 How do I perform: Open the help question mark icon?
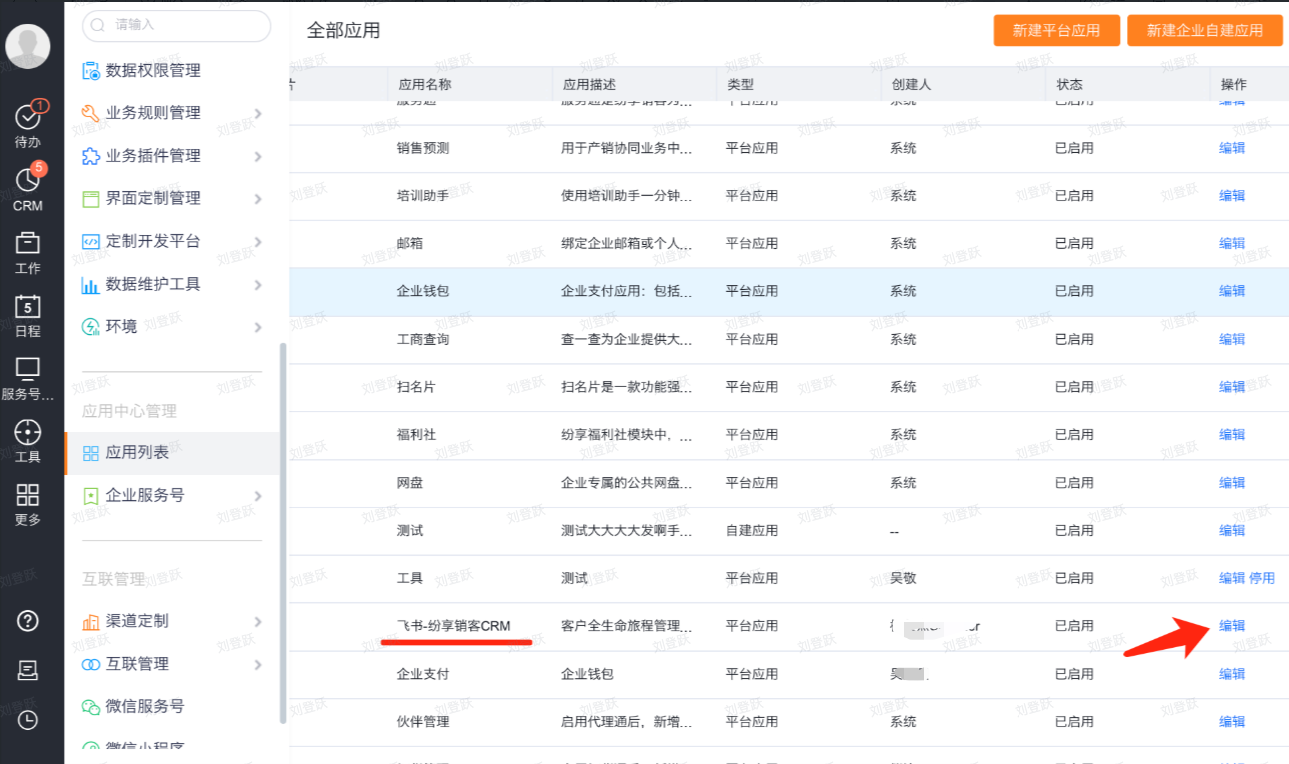point(28,621)
